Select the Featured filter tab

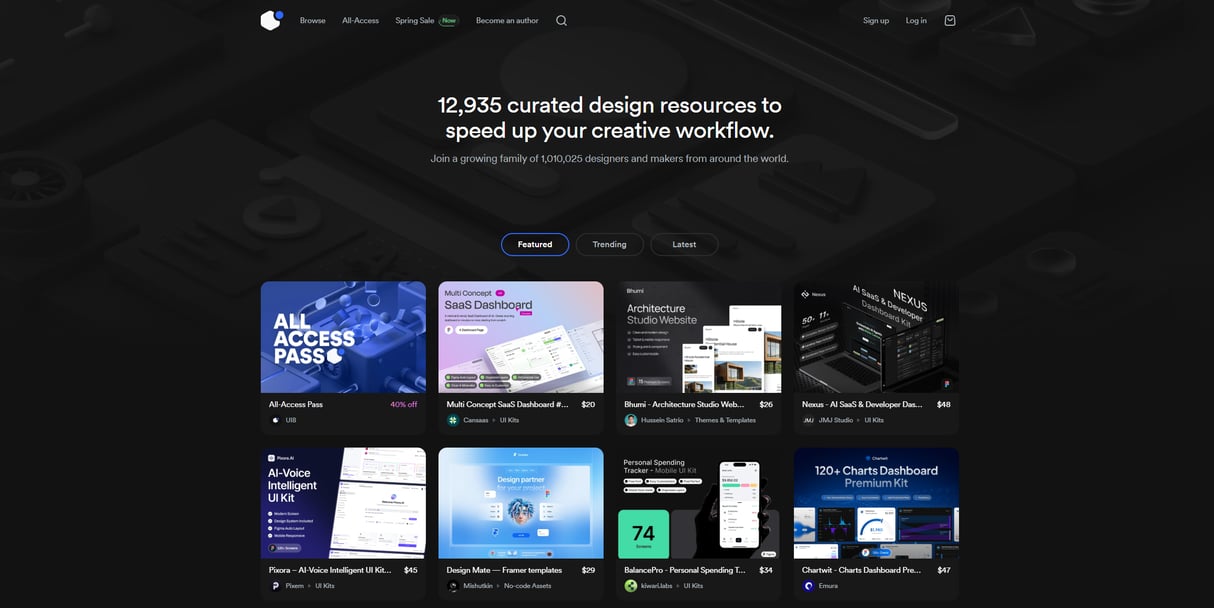(535, 244)
